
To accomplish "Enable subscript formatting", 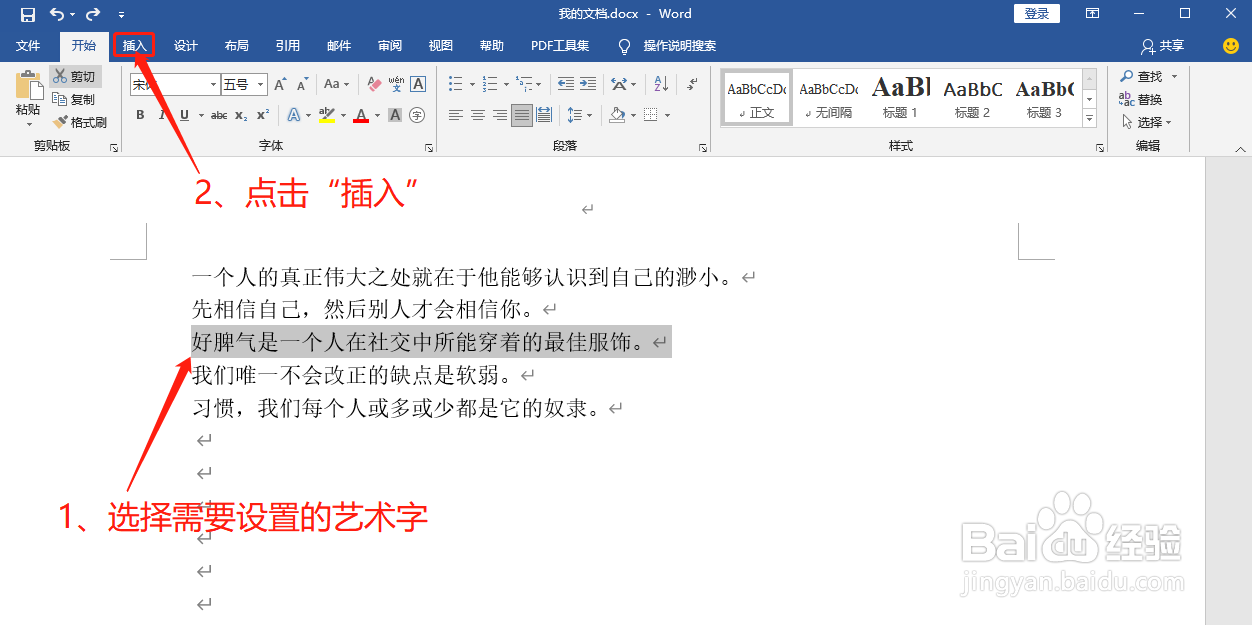I will click(x=240, y=115).
